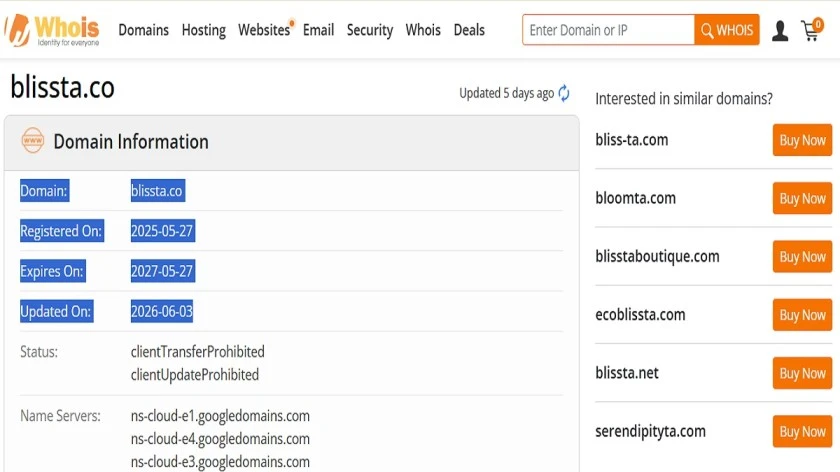Screen dimensions: 840x472
Task: Buy Now for serendipityta.com
Action: pos(802,431)
